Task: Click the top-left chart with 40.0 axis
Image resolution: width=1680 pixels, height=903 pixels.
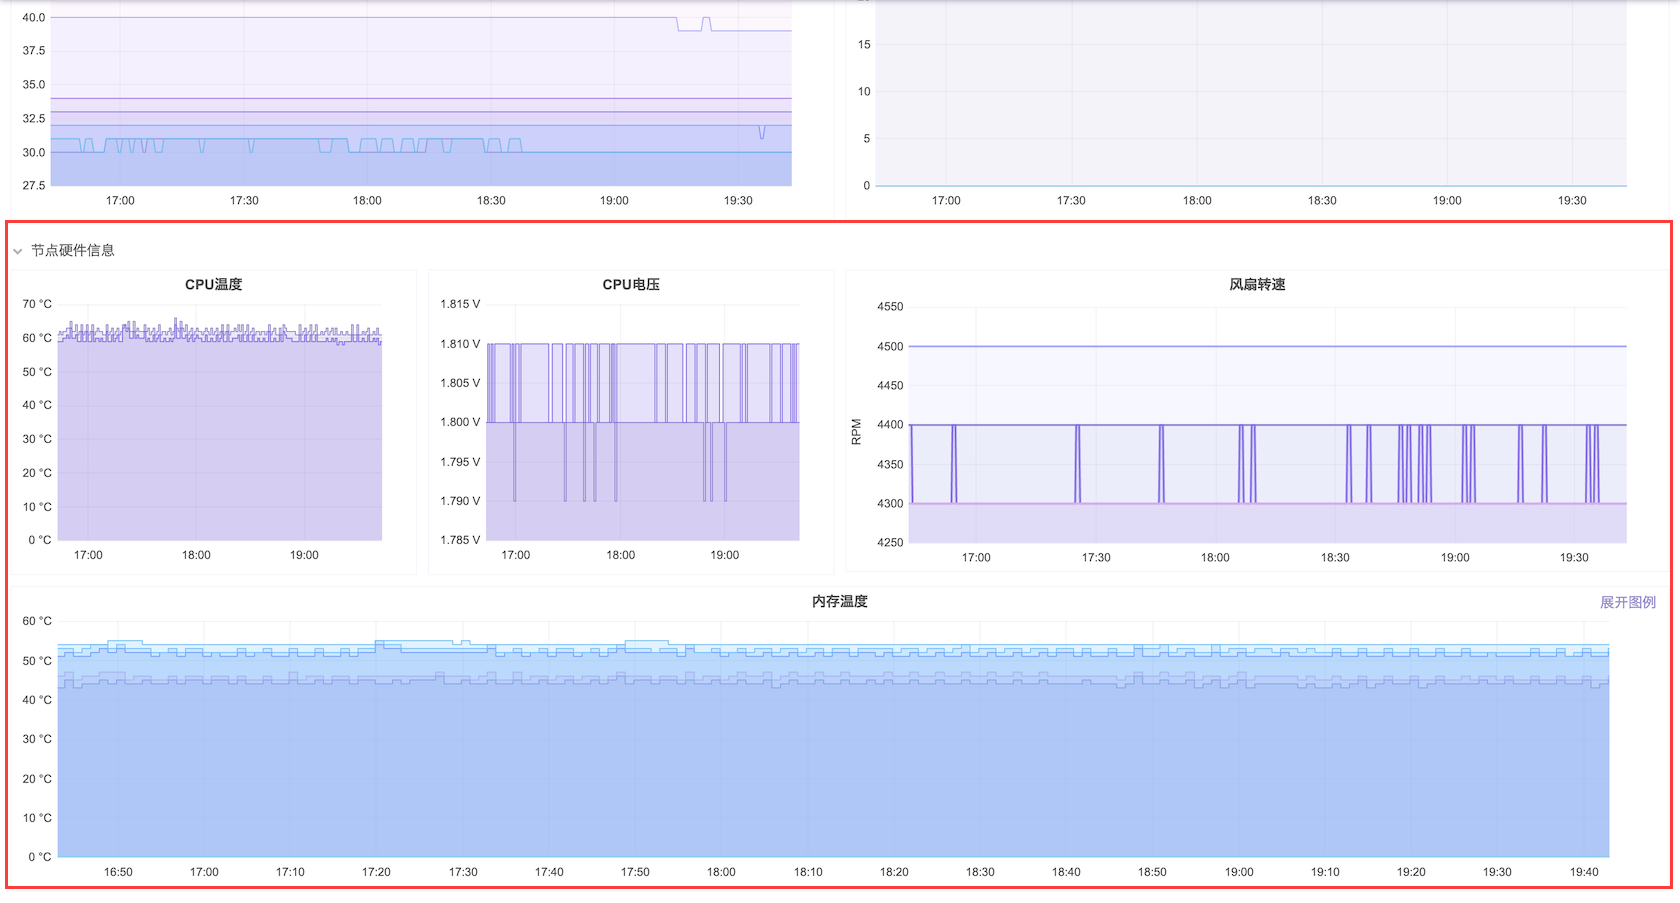Action: coord(420,100)
